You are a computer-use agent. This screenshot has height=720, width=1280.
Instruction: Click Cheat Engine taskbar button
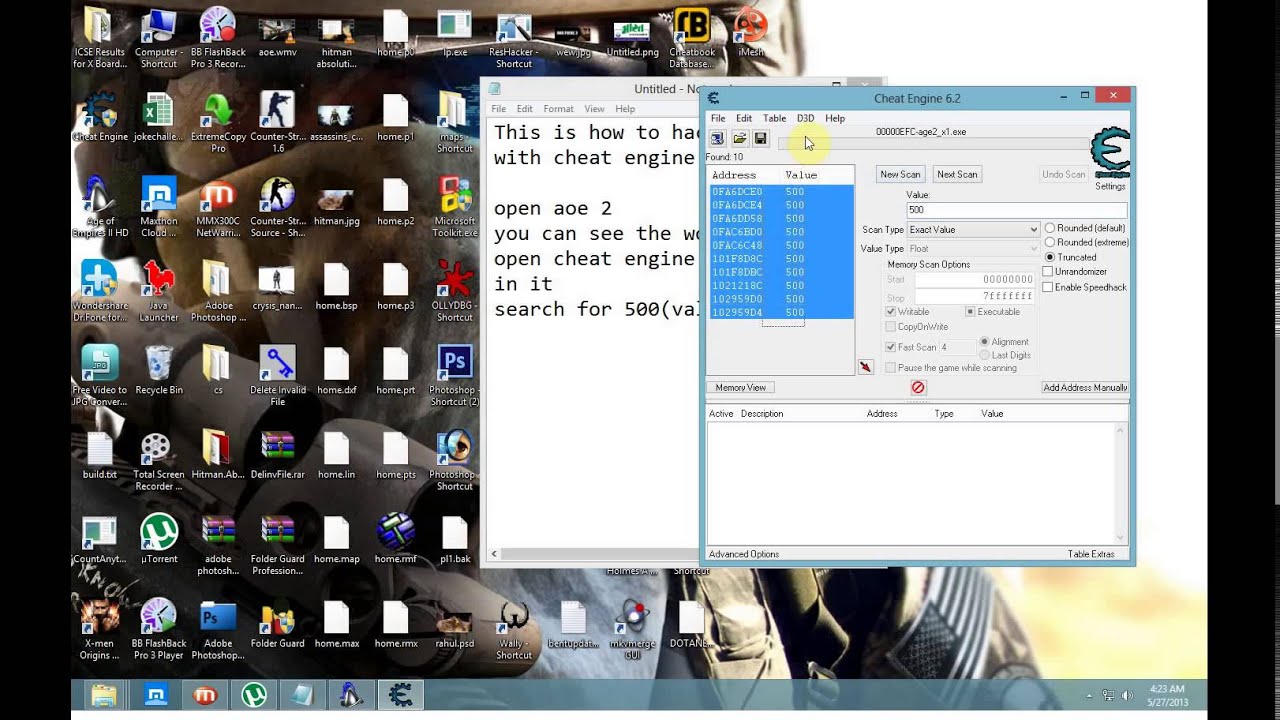point(401,694)
